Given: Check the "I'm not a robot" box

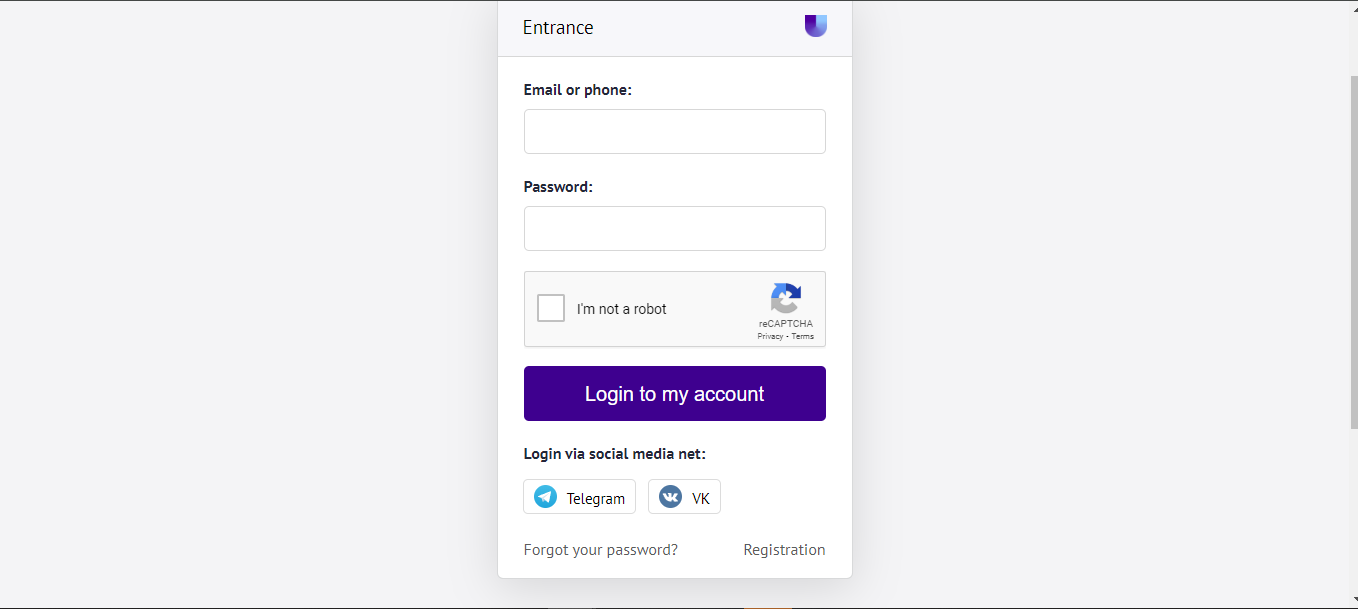Looking at the screenshot, I should [551, 308].
